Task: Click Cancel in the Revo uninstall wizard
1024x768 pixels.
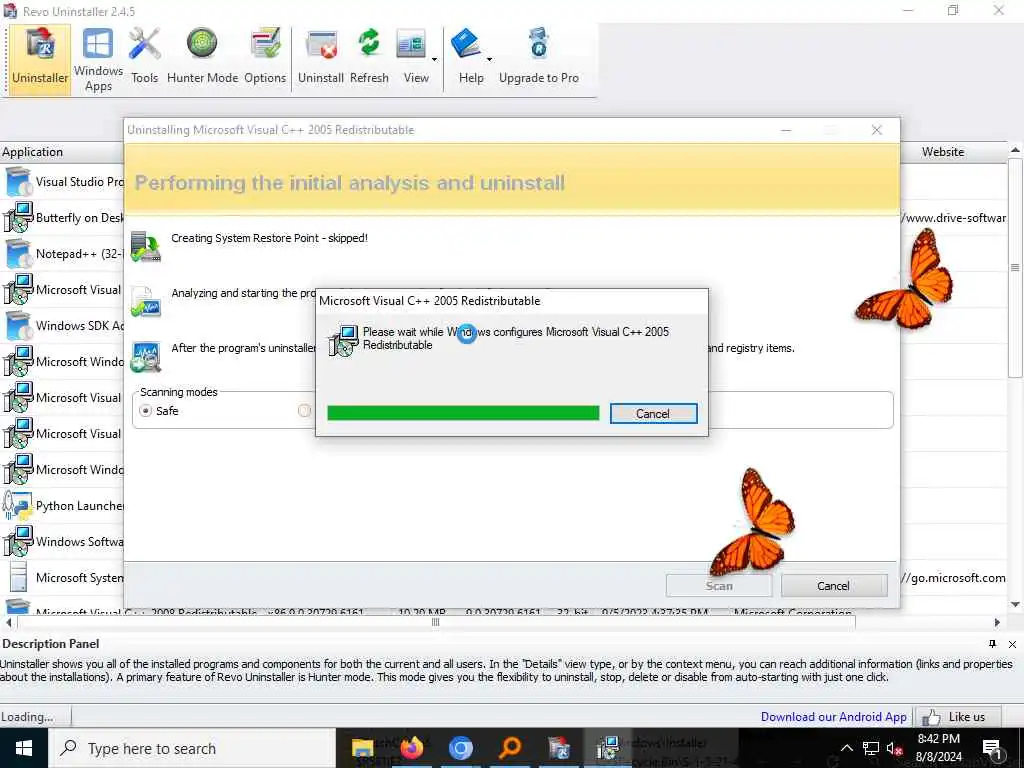Action: [x=834, y=586]
